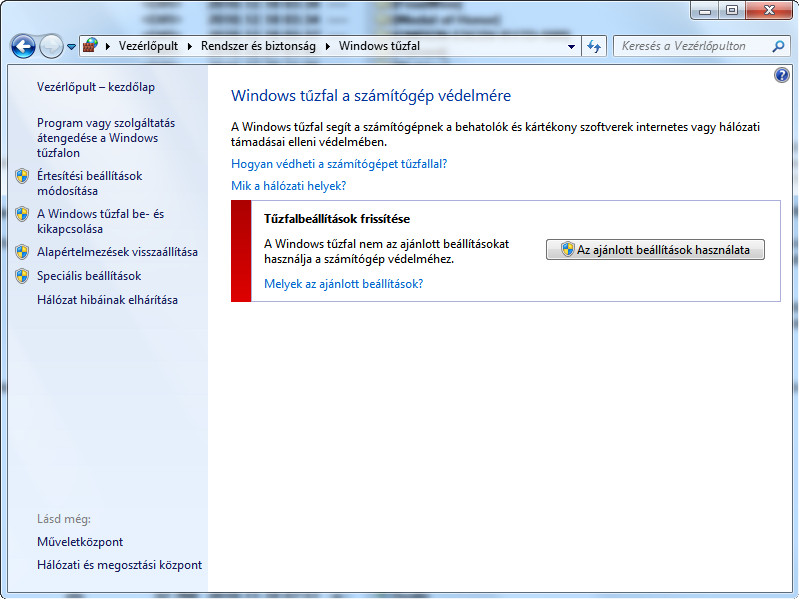Click the shield icon beside Értesítési beállítások
Viewport: 800px width, 600px height.
[x=22, y=176]
